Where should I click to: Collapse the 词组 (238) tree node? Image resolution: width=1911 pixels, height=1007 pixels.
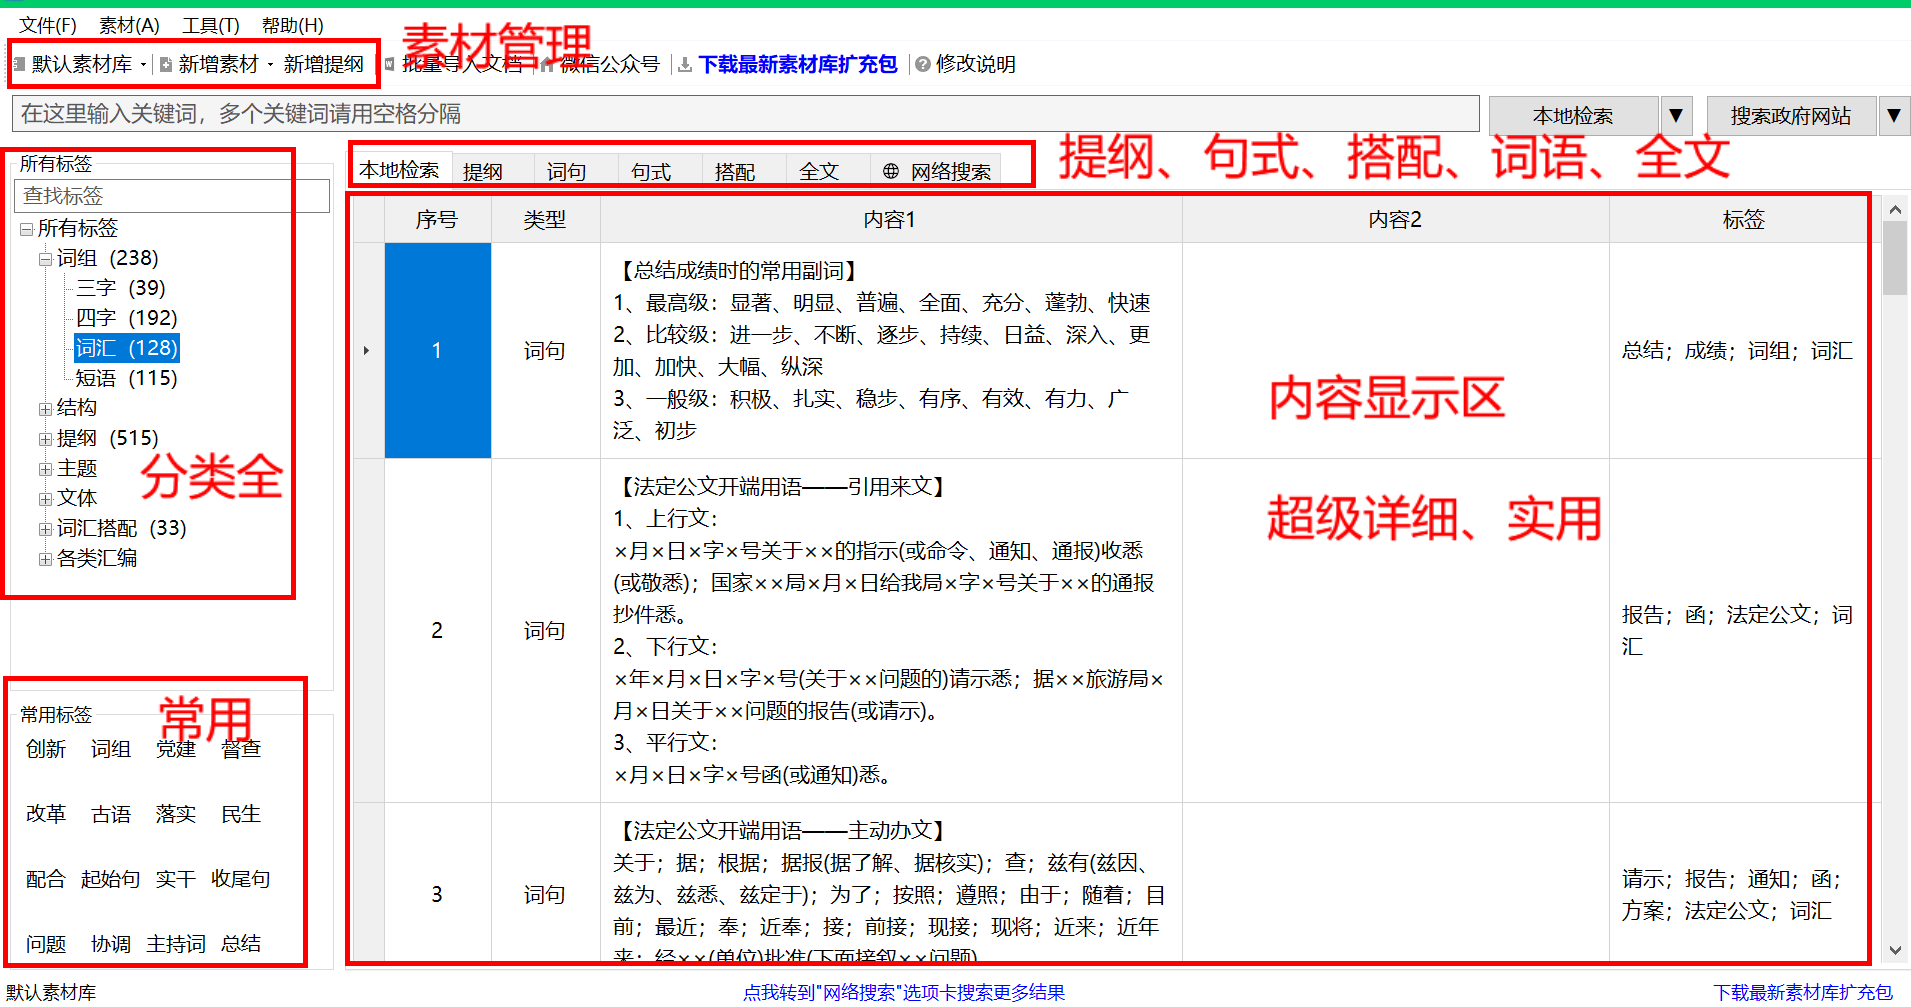45,259
